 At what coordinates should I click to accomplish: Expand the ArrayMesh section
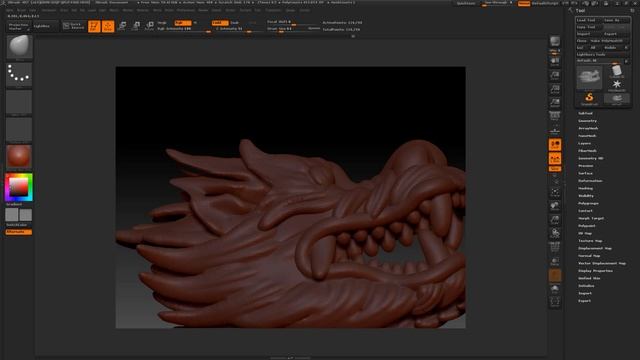coord(588,129)
